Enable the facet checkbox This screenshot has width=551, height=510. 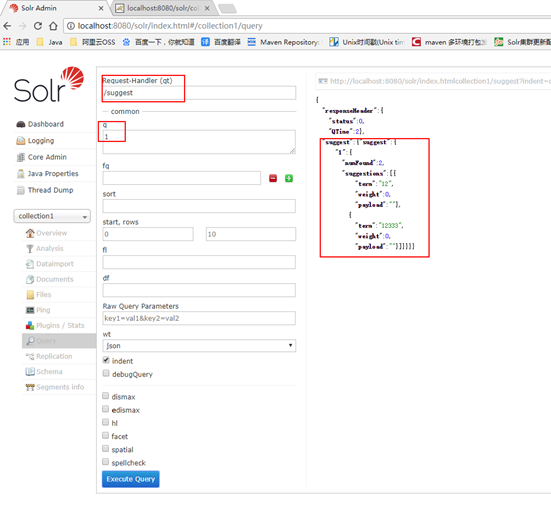tap(105, 436)
